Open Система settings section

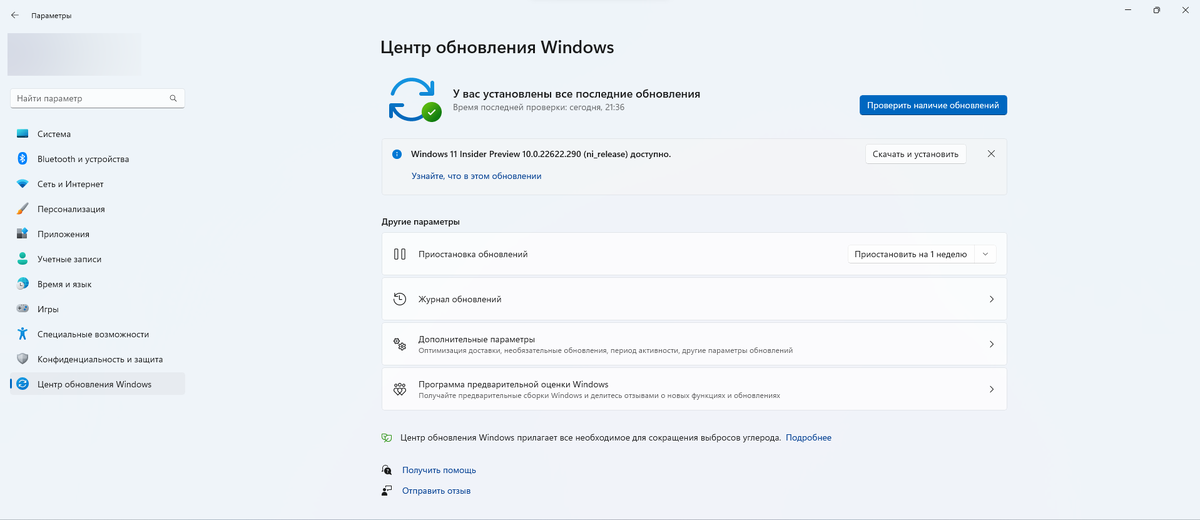97,134
